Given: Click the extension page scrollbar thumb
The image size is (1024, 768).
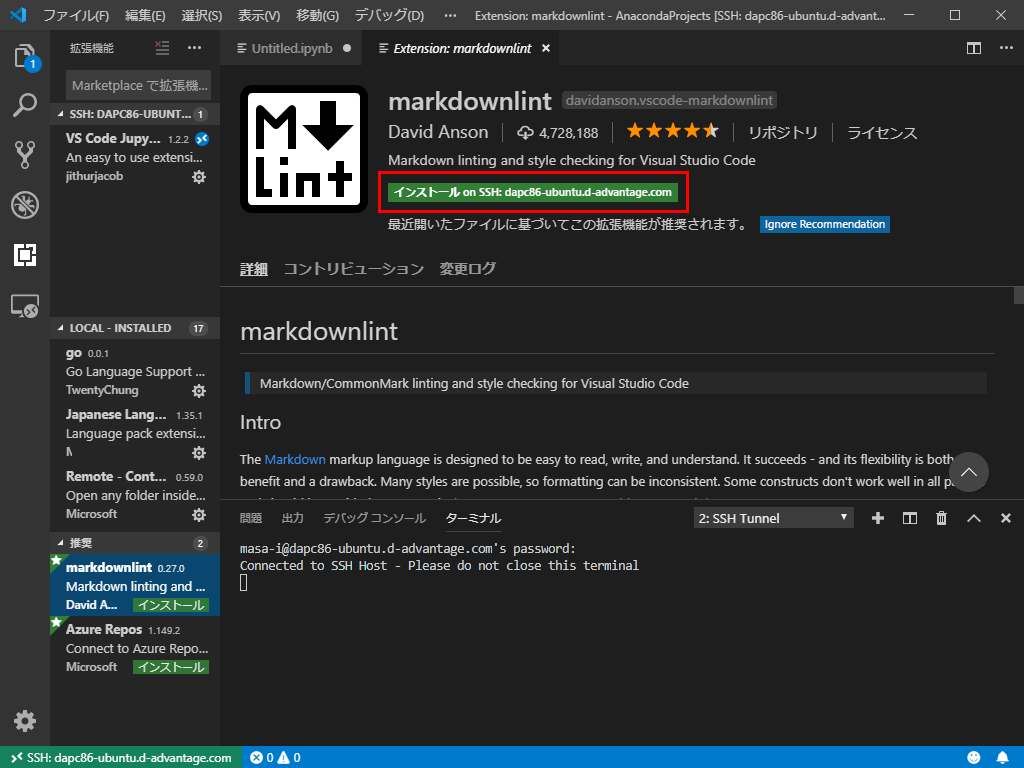Looking at the screenshot, I should [x=1019, y=295].
